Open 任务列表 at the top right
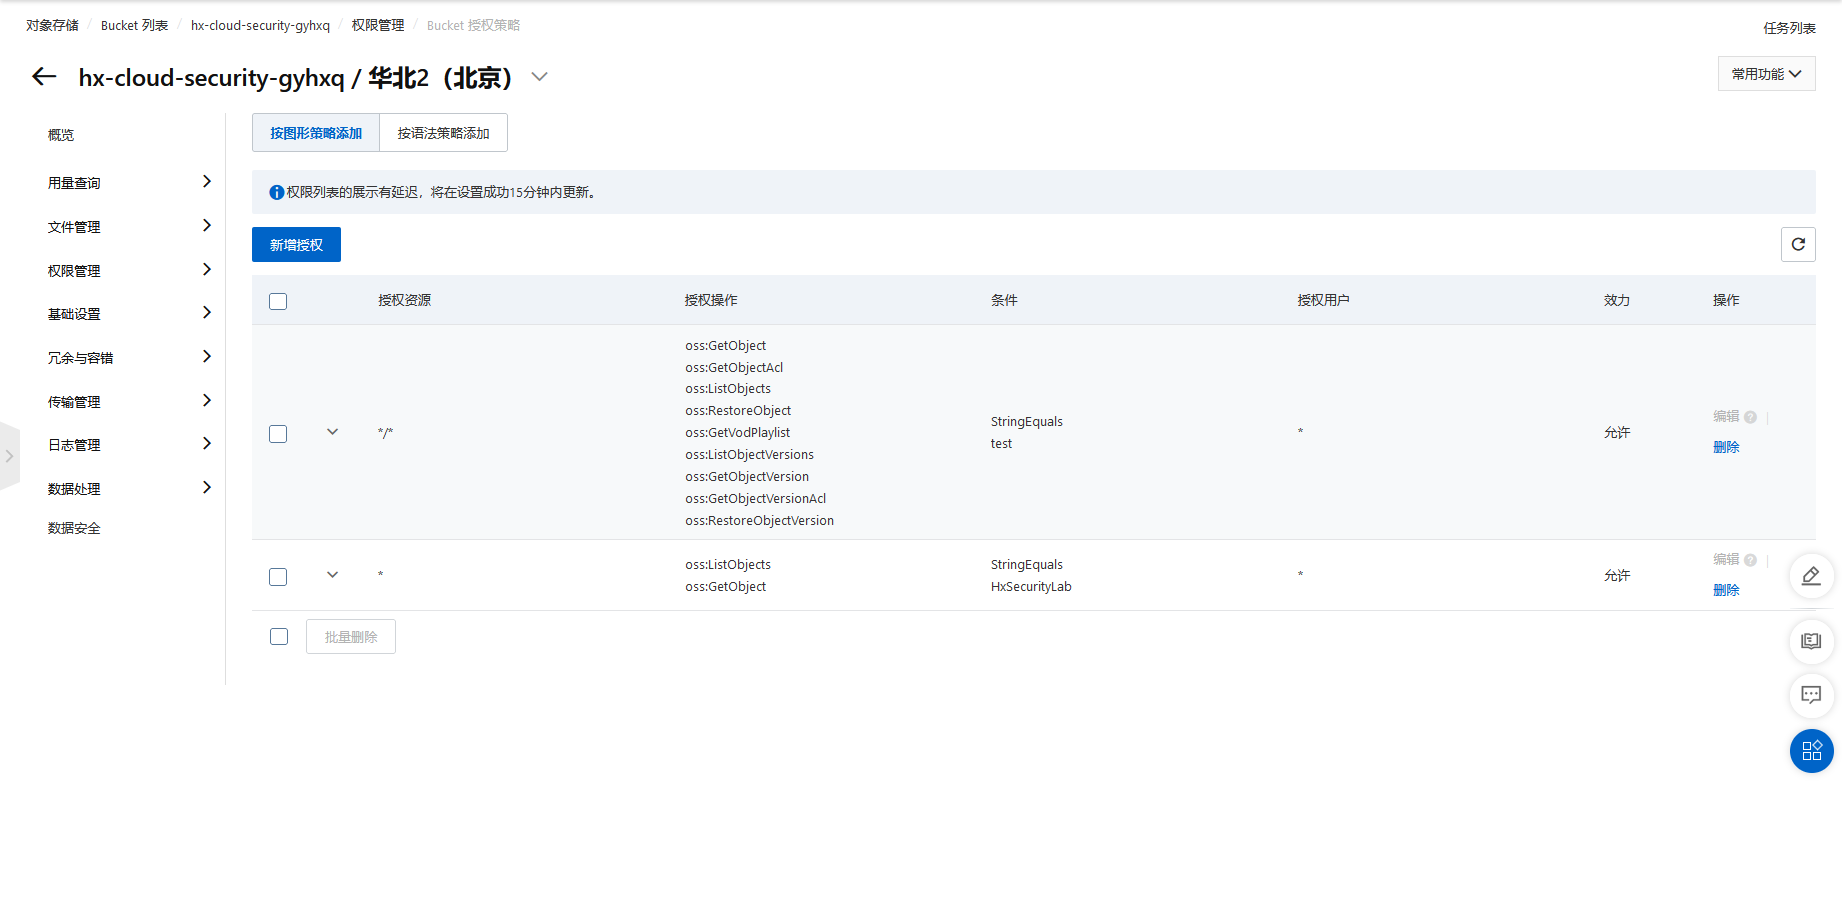 click(1789, 28)
